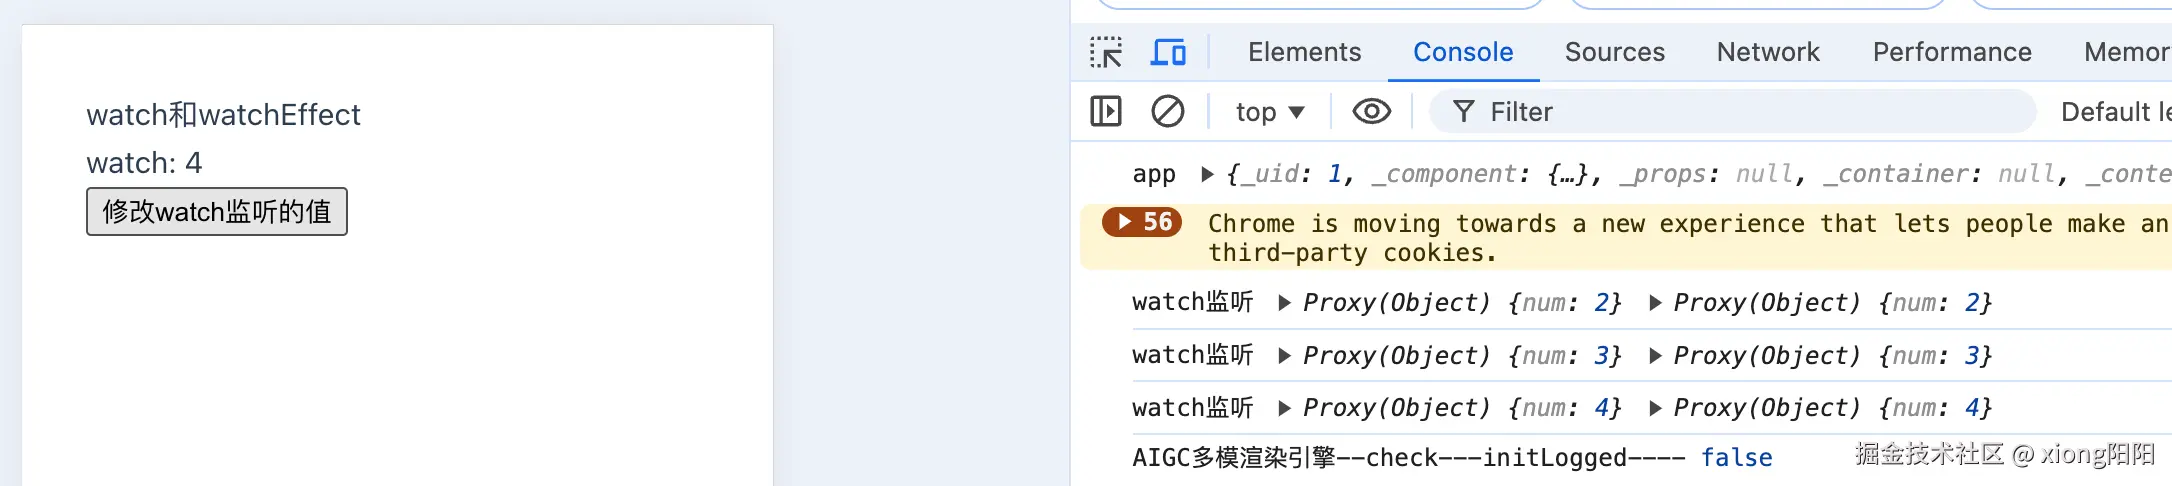This screenshot has width=2172, height=486.
Task: Expand the app object log entry
Action: tap(1207, 175)
